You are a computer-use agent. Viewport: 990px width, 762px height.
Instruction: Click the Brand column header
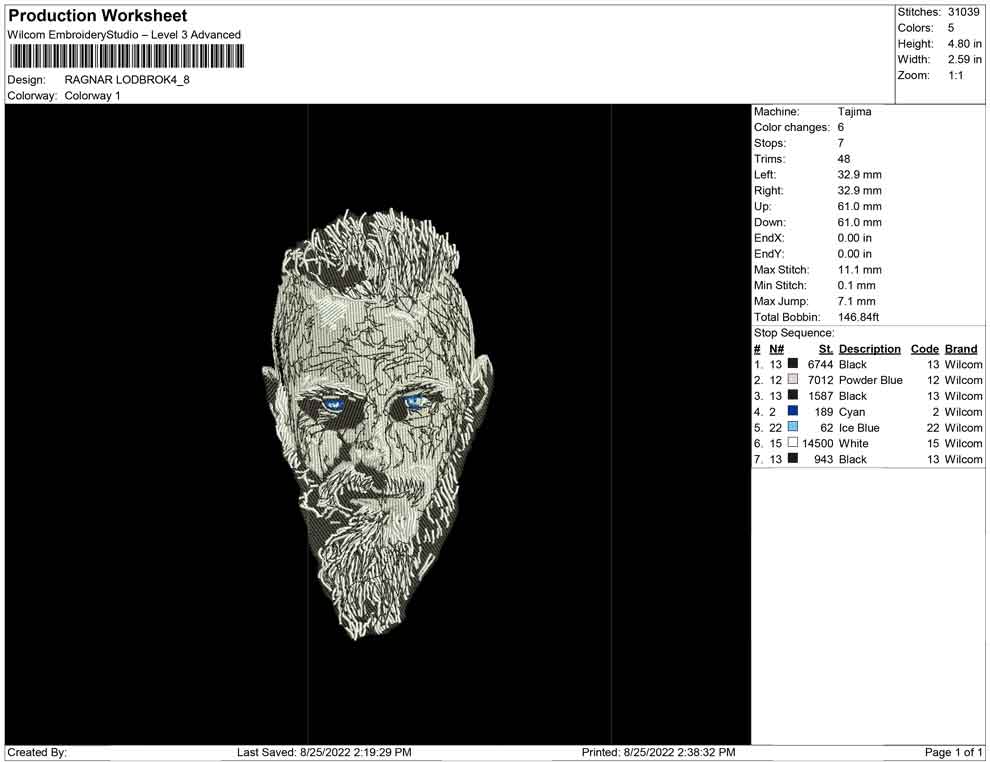[x=960, y=349]
